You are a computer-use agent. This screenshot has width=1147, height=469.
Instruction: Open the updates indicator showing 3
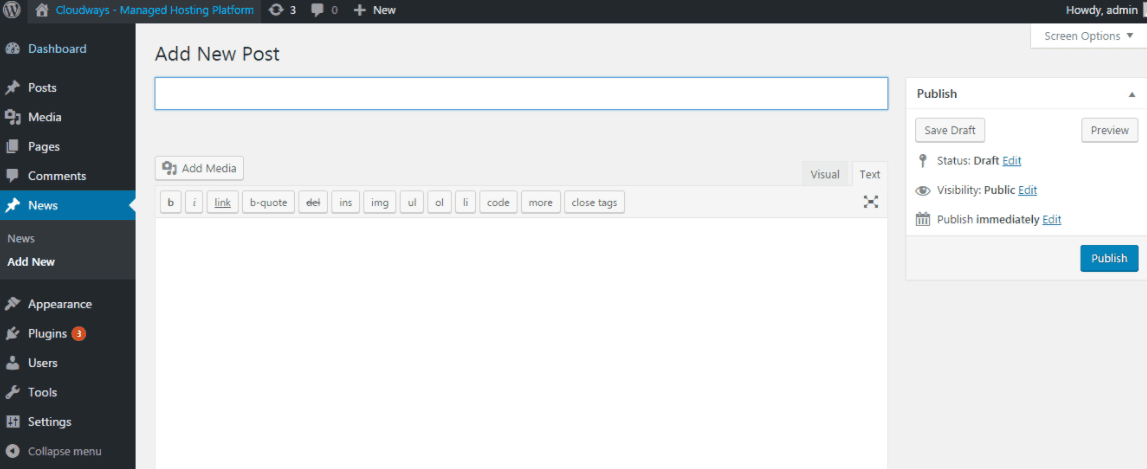[x=282, y=10]
